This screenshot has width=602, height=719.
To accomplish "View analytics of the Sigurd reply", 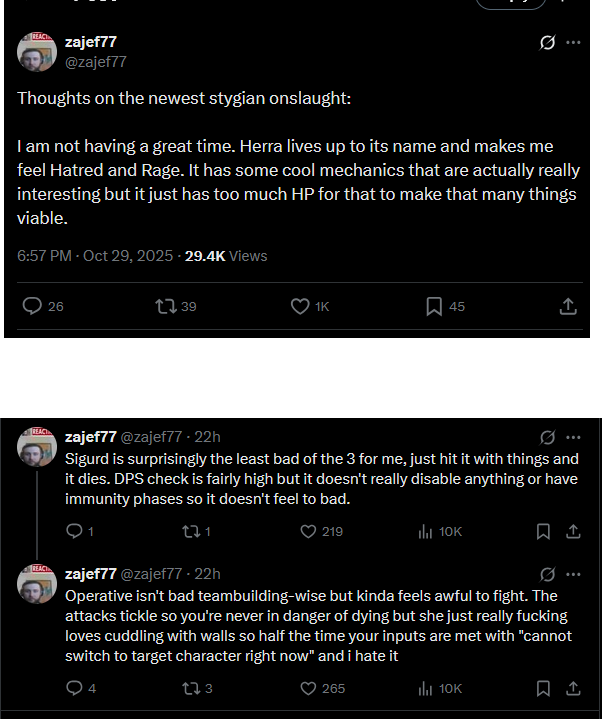I will coord(426,532).
